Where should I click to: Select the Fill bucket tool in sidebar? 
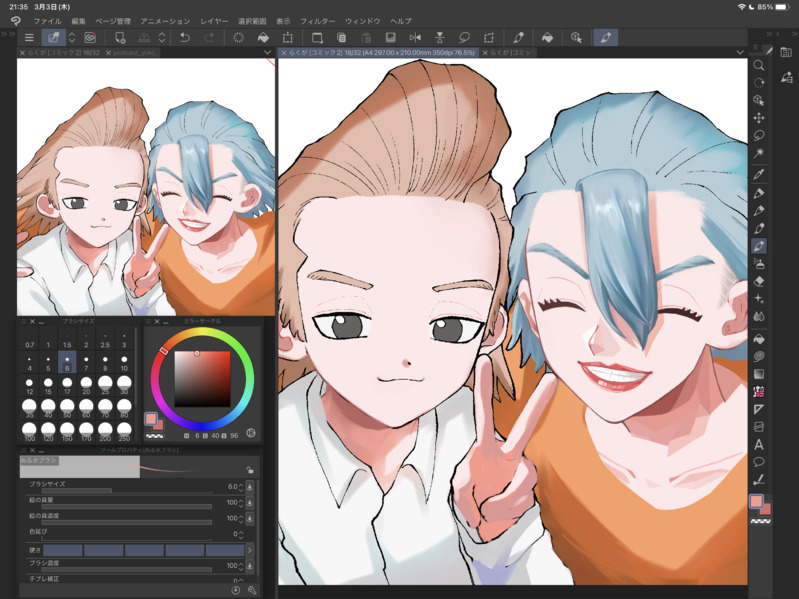pos(759,339)
